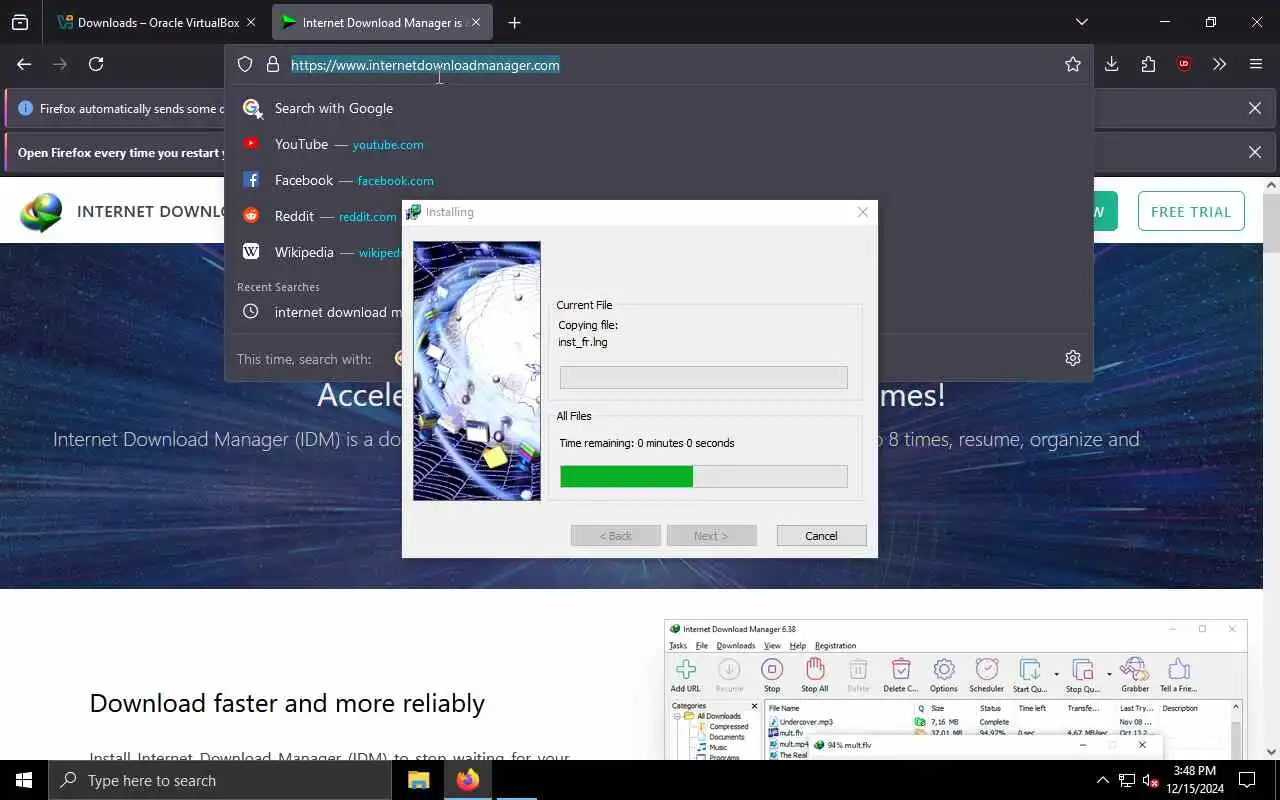Open a new tab with plus button
This screenshot has width=1280, height=800.
[x=514, y=22]
